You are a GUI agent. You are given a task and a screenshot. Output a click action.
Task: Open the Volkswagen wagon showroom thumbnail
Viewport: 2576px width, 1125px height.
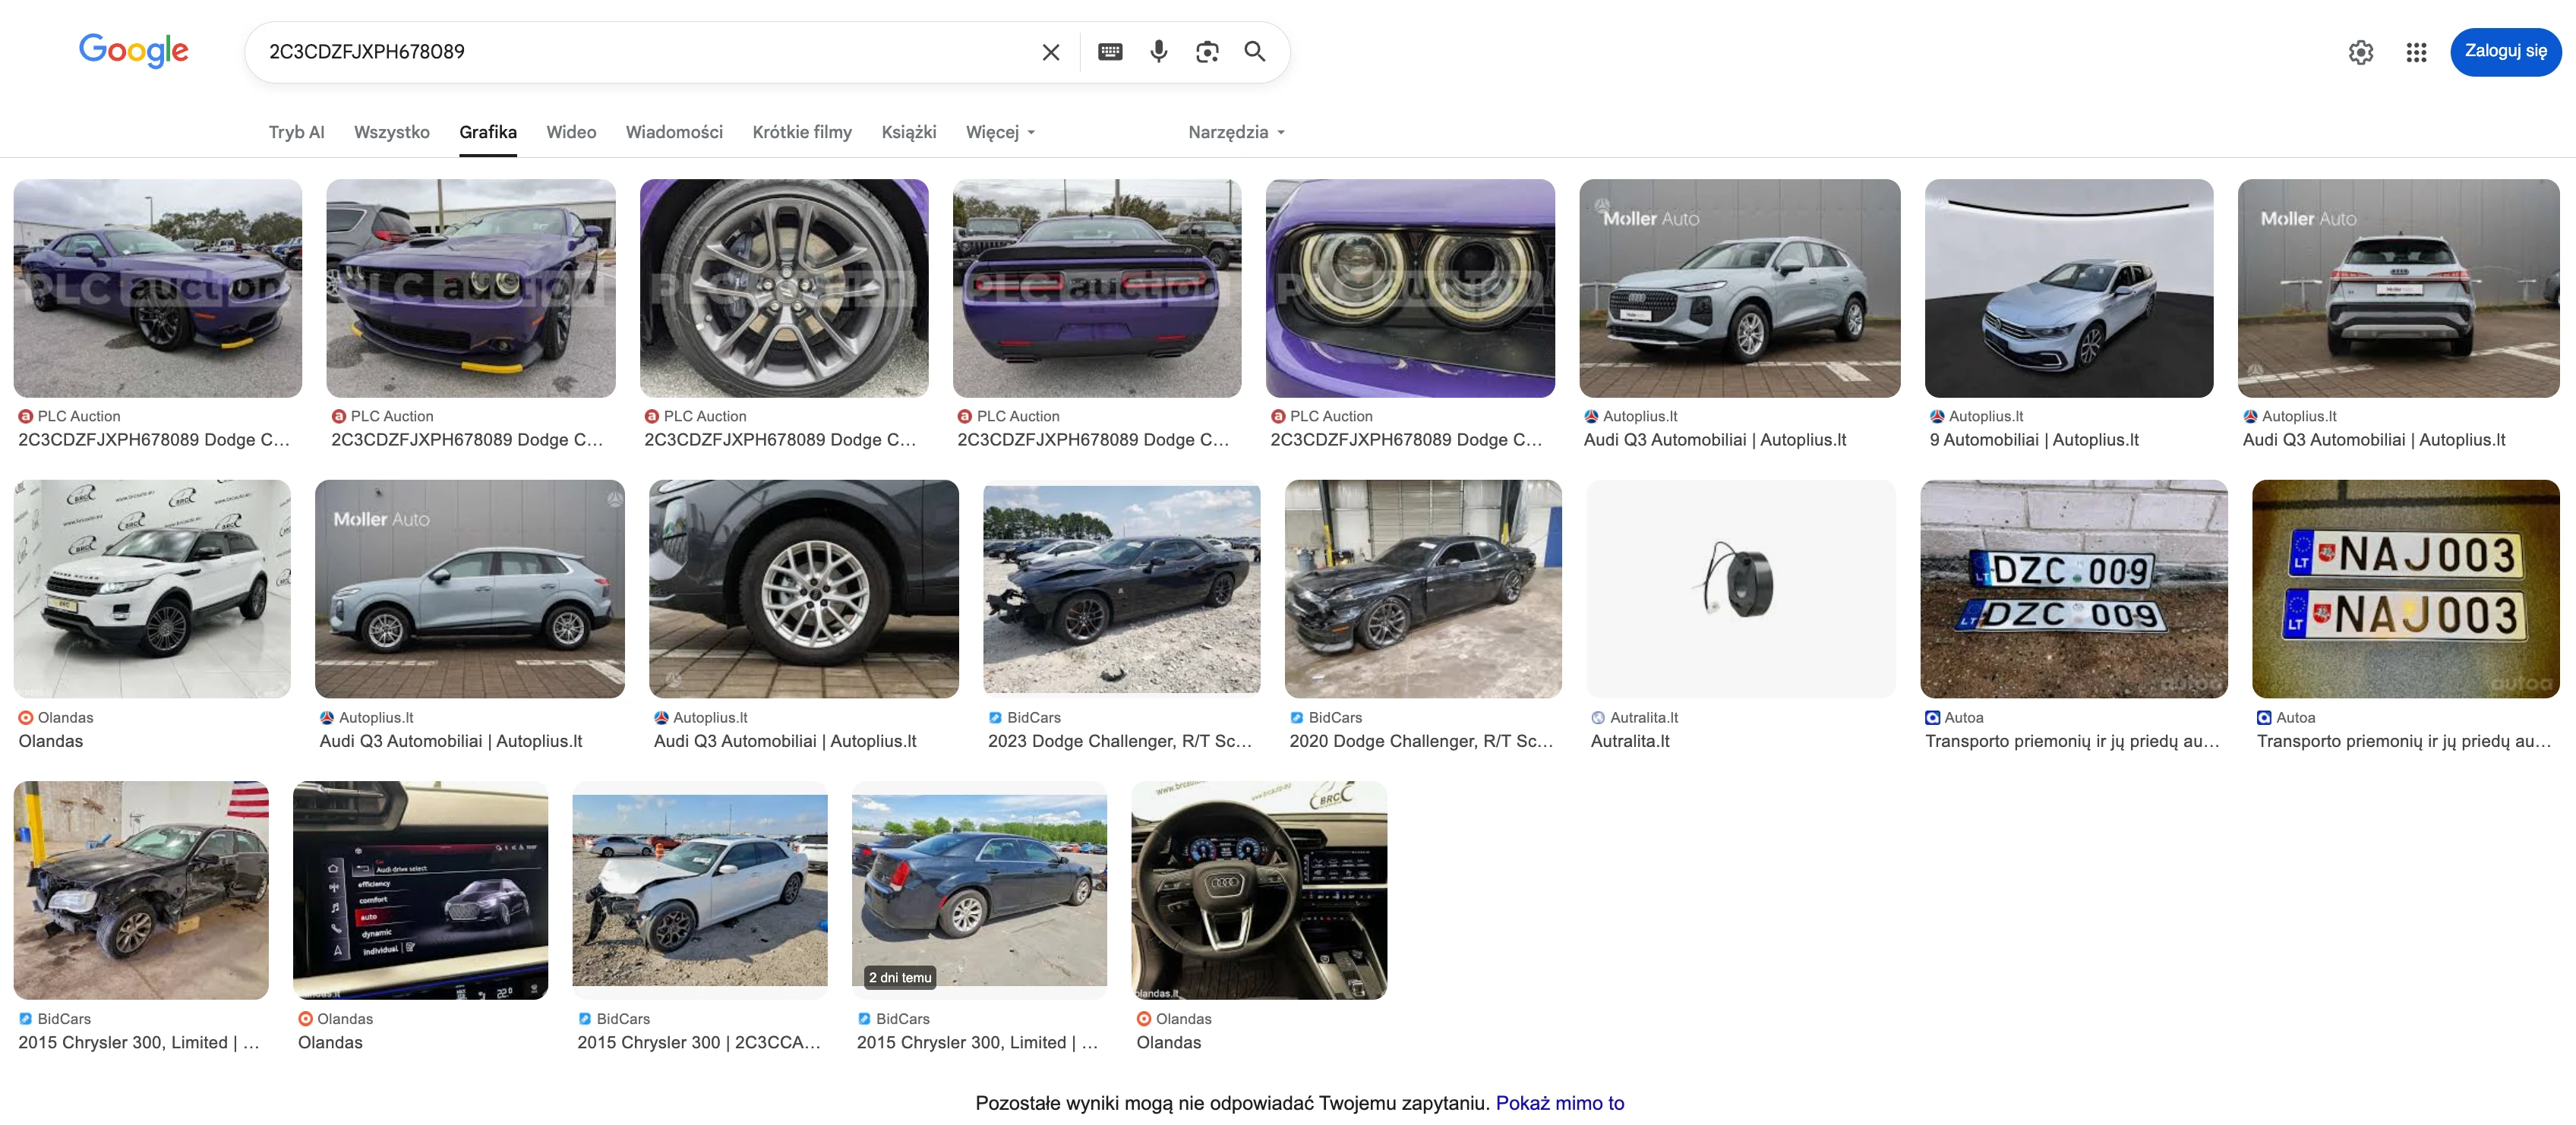(x=2068, y=288)
